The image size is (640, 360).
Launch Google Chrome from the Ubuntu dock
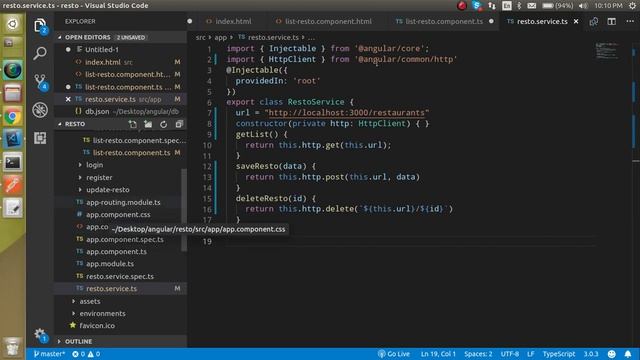coord(13,117)
